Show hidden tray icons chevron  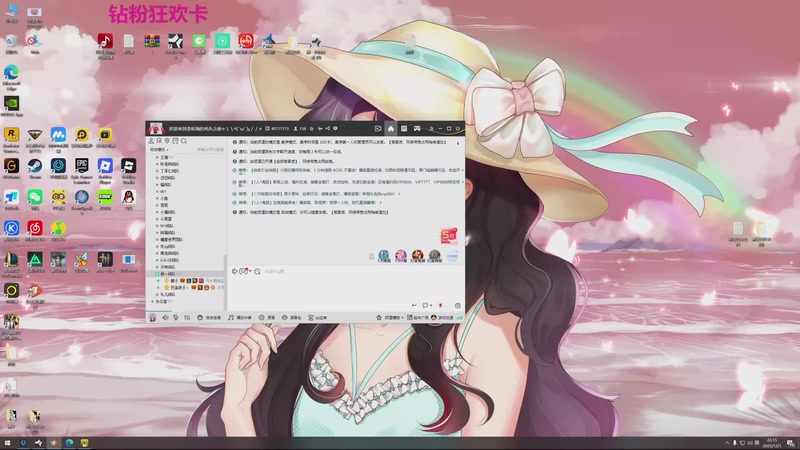tap(727, 443)
